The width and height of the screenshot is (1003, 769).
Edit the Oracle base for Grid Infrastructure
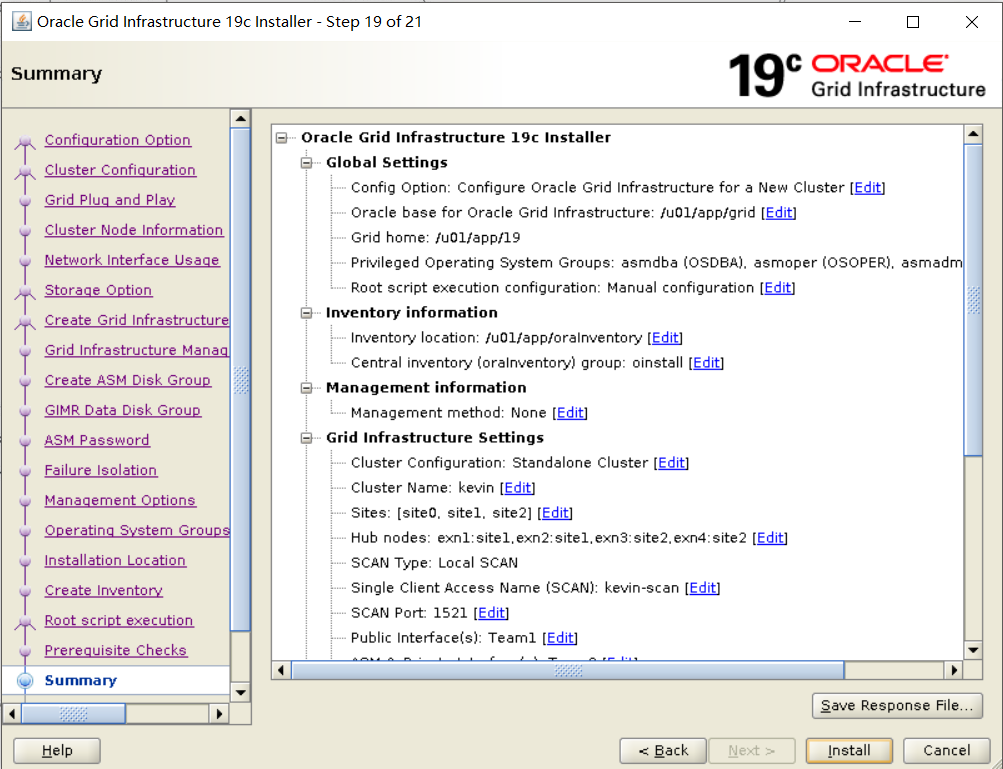[778, 212]
